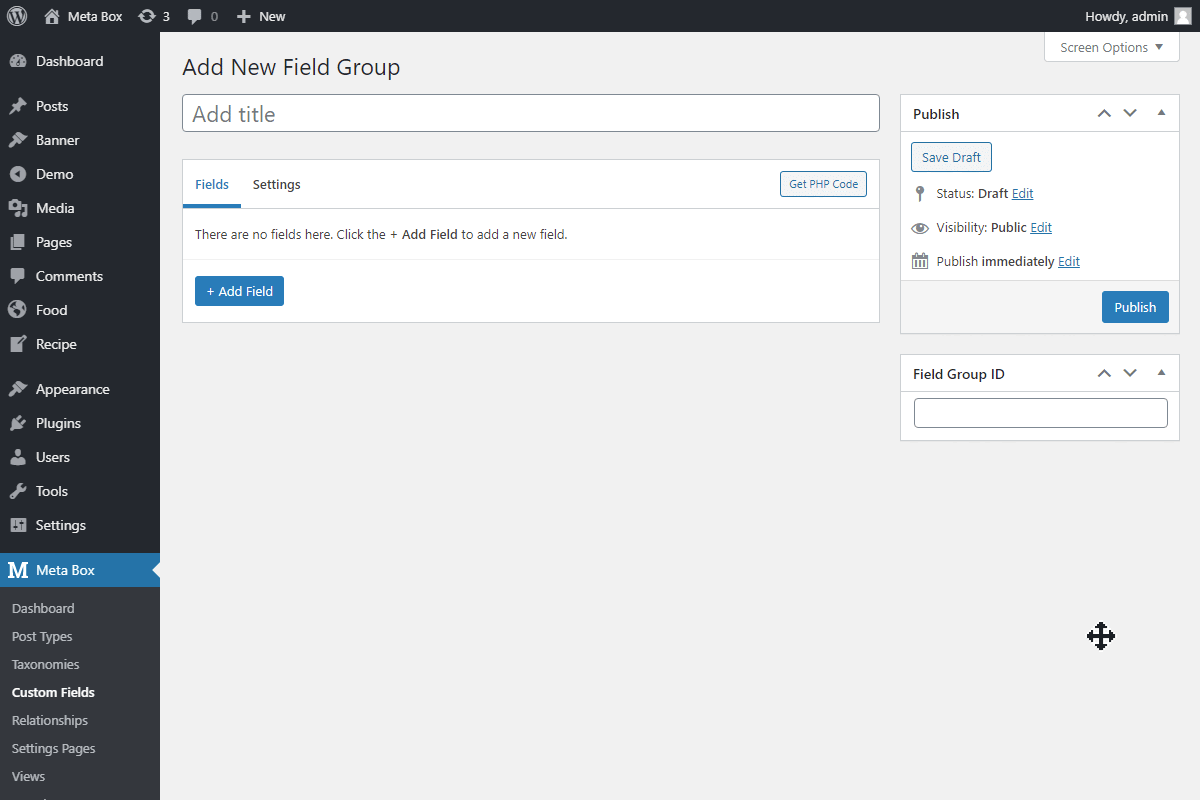The width and height of the screenshot is (1200, 800).
Task: Move the Publish panel up
Action: (1104, 113)
